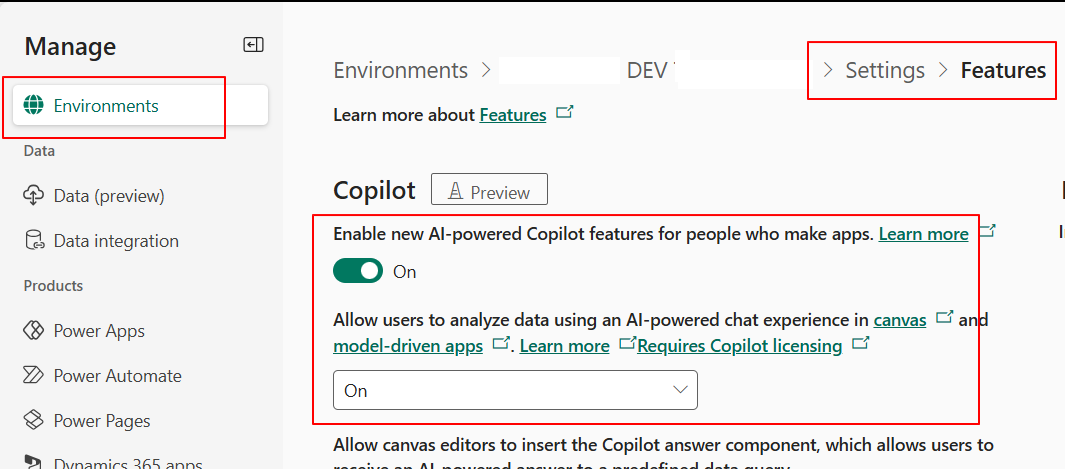Click the chevron arrow in the On dropdown

(x=680, y=390)
